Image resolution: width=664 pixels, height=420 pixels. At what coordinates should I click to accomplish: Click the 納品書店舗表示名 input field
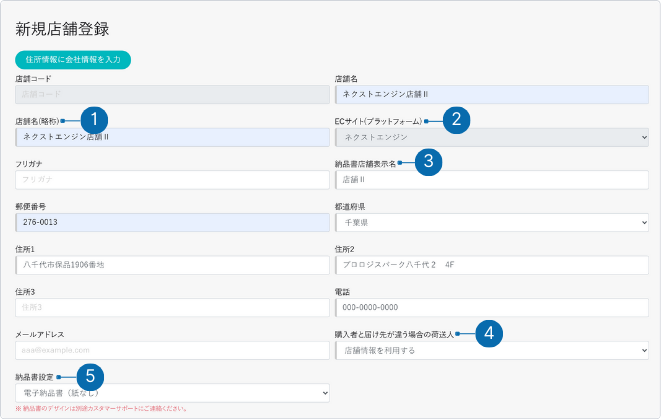pyautogui.click(x=492, y=180)
